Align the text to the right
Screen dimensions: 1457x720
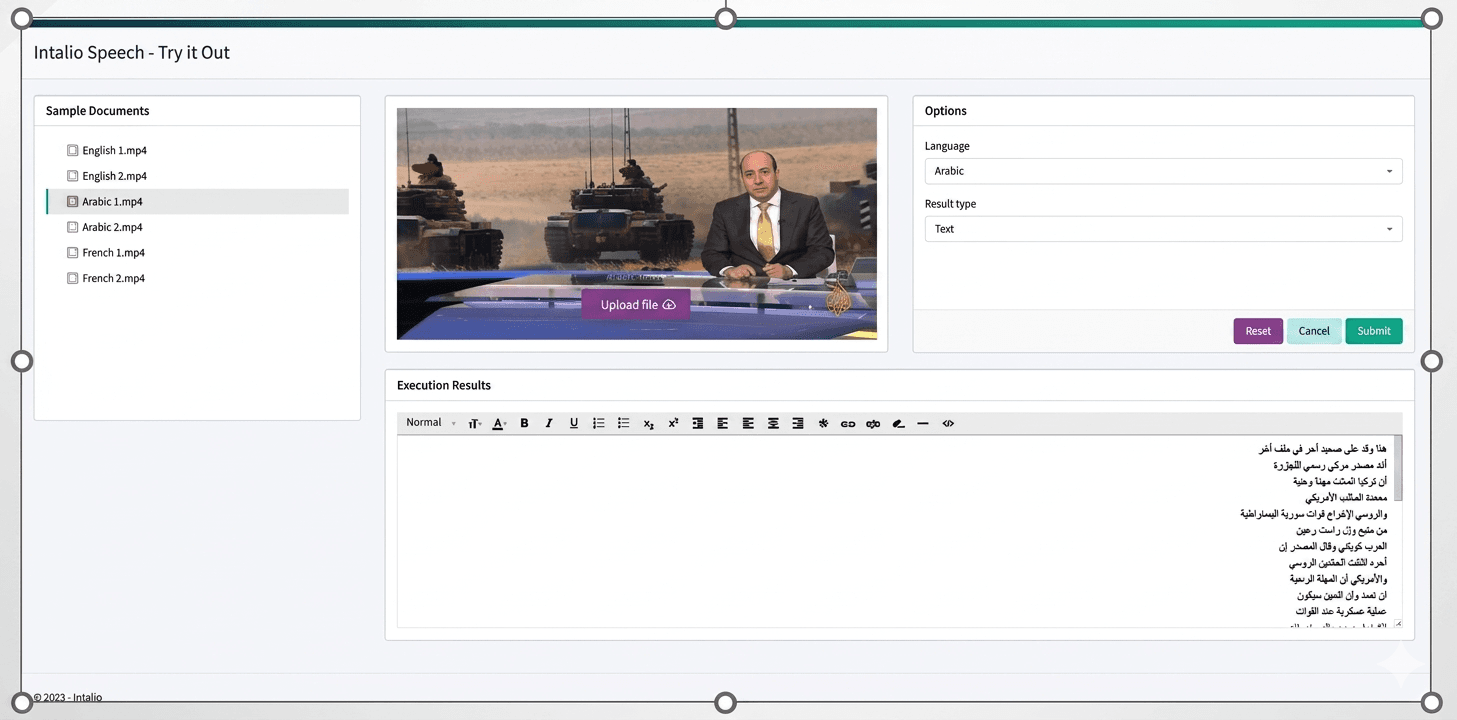click(798, 423)
